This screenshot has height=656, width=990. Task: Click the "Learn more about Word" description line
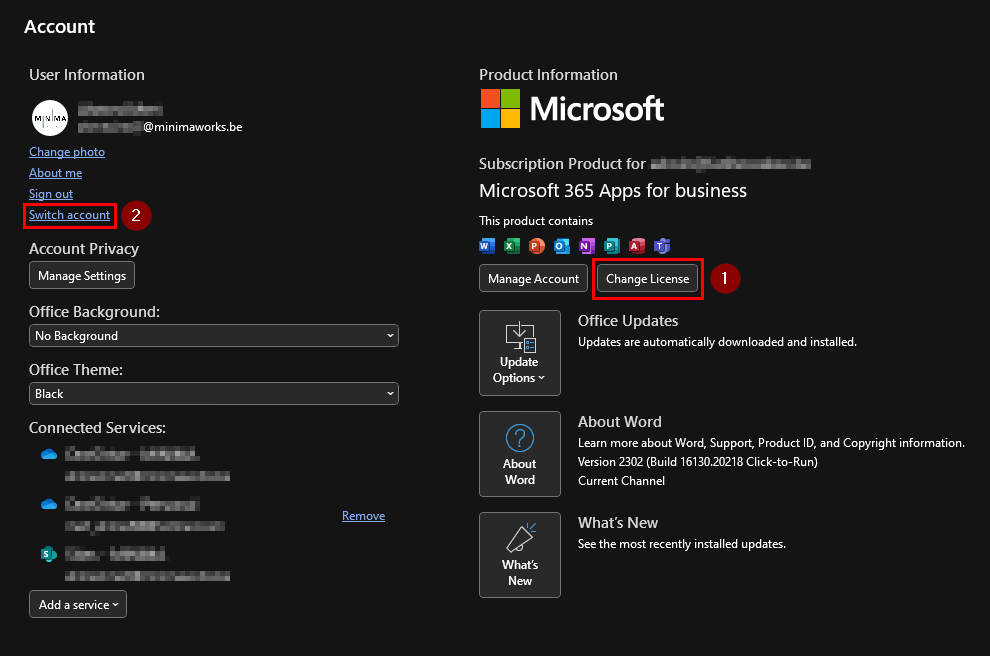pyautogui.click(x=772, y=443)
